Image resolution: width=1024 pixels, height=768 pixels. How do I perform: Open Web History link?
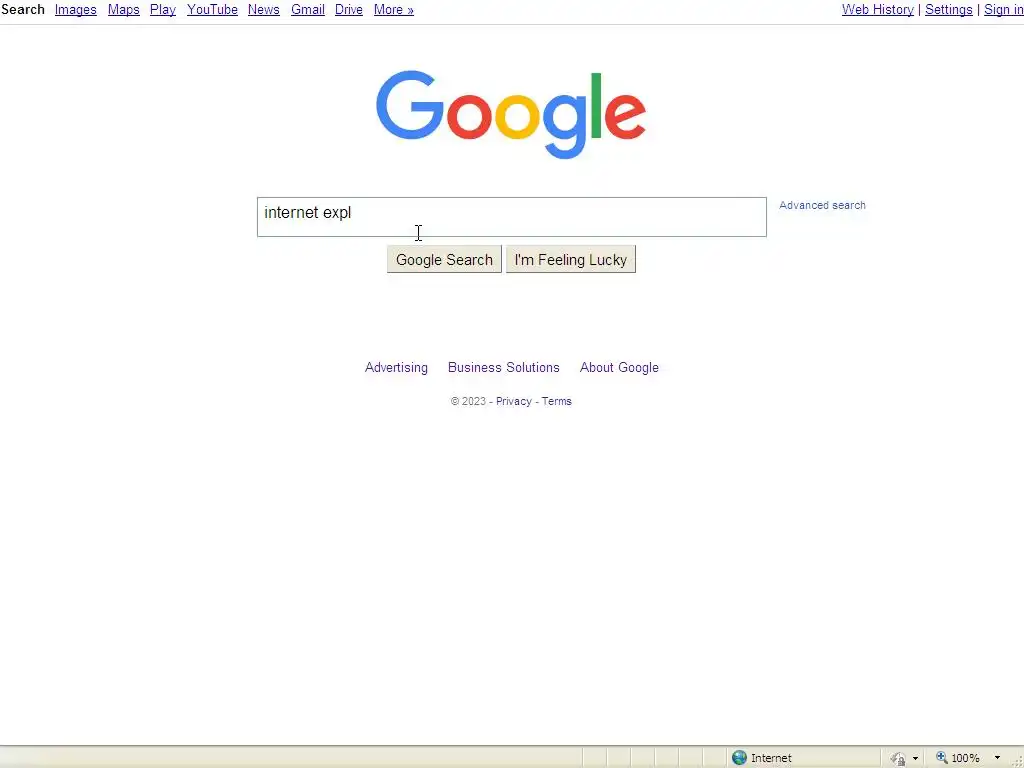point(878,10)
